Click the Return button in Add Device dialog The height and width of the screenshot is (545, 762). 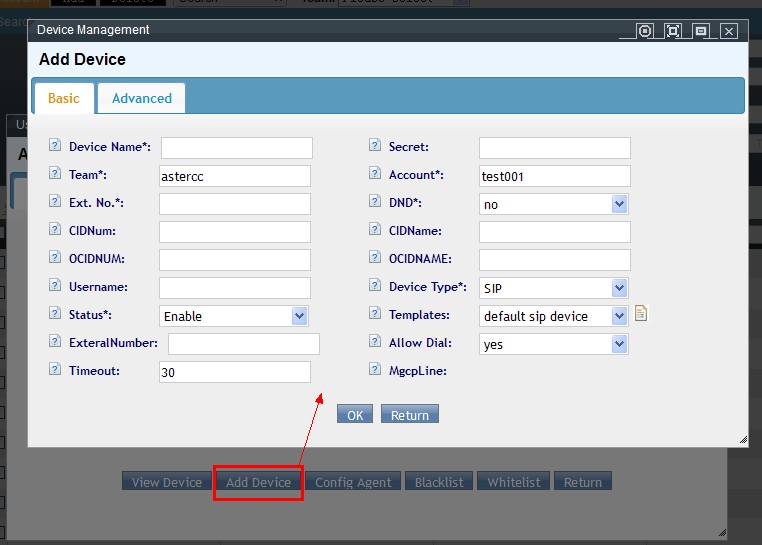tap(409, 415)
